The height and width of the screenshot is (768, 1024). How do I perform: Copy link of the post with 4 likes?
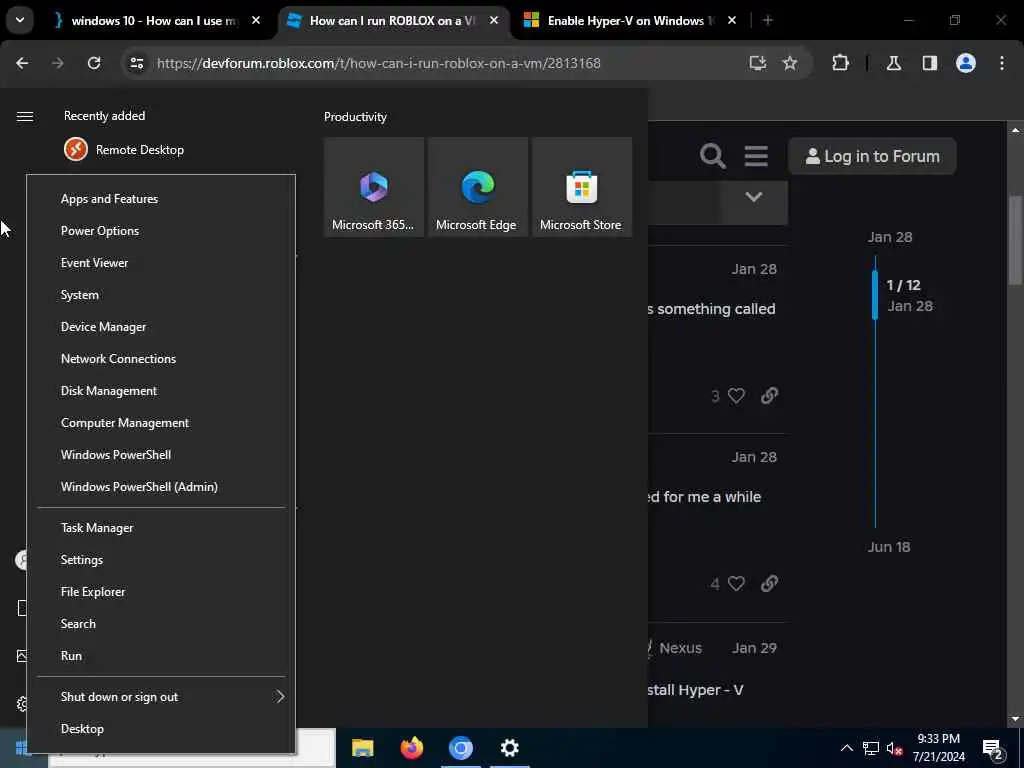(x=769, y=584)
